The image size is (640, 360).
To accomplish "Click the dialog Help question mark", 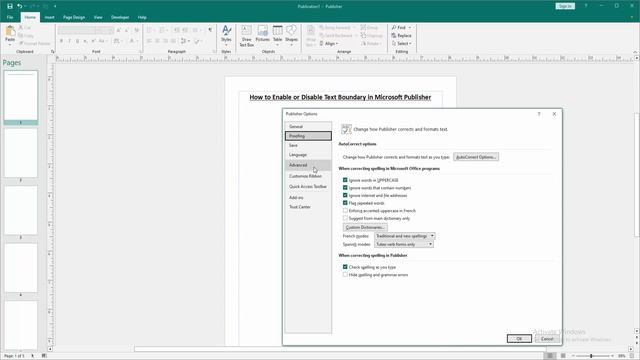I will 539,114.
